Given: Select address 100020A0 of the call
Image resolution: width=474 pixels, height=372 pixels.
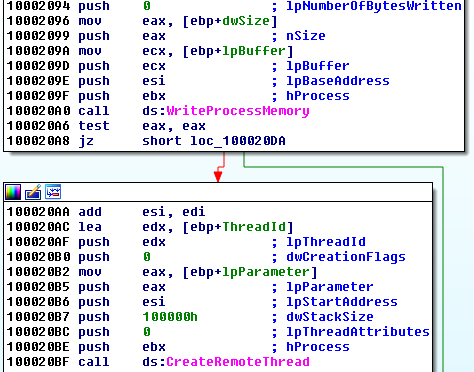Looking at the screenshot, I should coord(38,111).
